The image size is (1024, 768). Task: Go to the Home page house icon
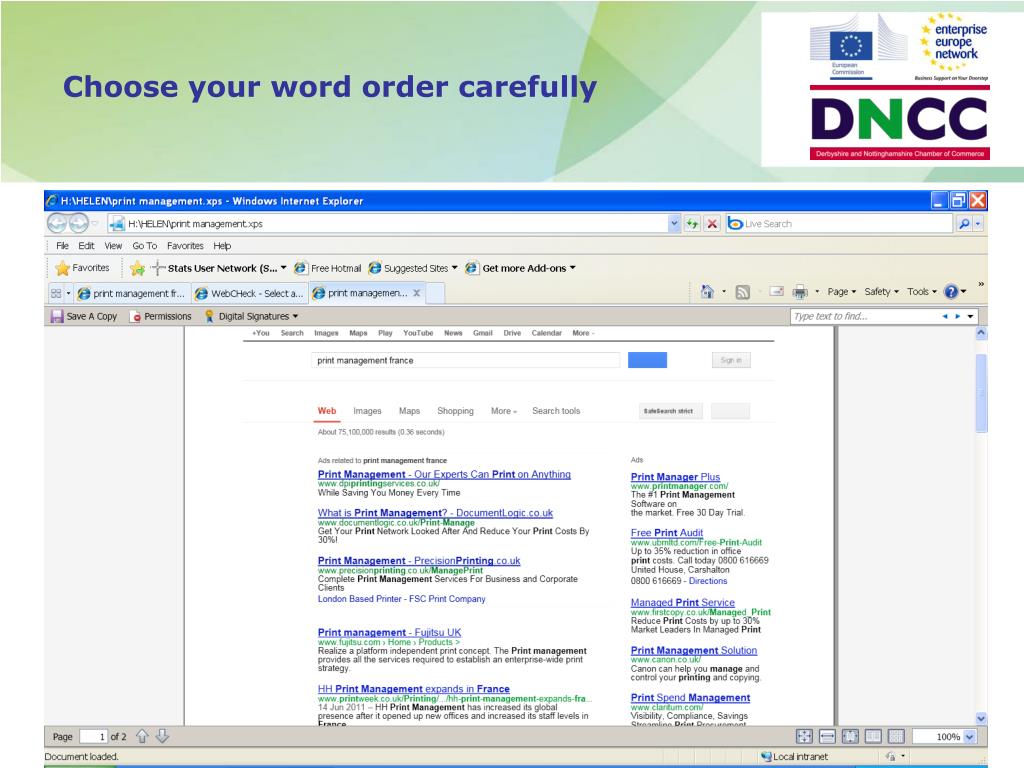707,292
